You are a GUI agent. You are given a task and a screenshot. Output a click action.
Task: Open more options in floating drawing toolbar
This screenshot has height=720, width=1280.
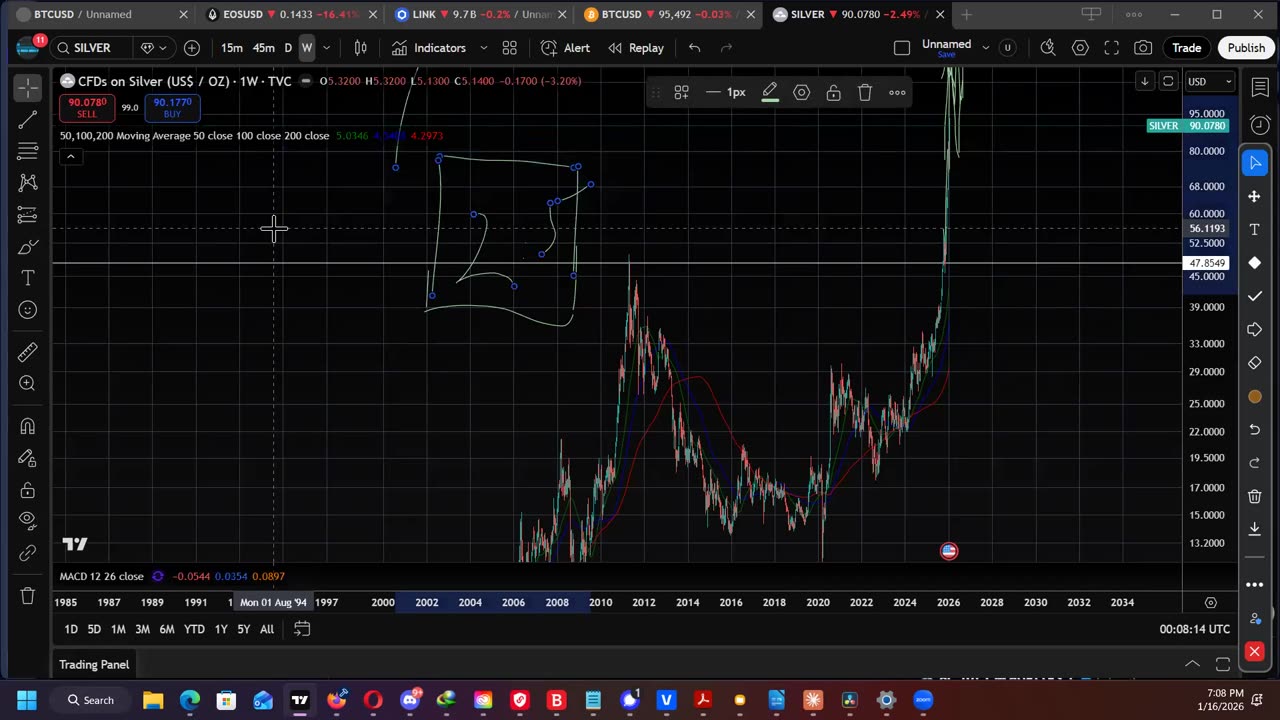[897, 93]
